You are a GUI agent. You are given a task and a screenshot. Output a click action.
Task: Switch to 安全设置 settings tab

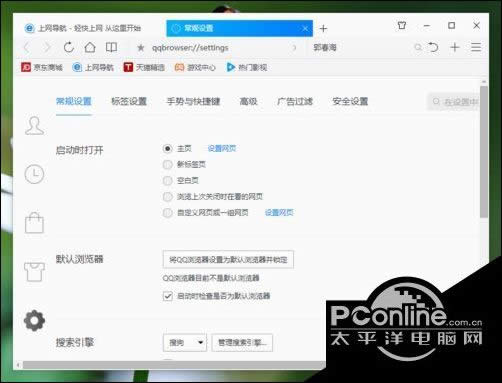[x=350, y=101]
